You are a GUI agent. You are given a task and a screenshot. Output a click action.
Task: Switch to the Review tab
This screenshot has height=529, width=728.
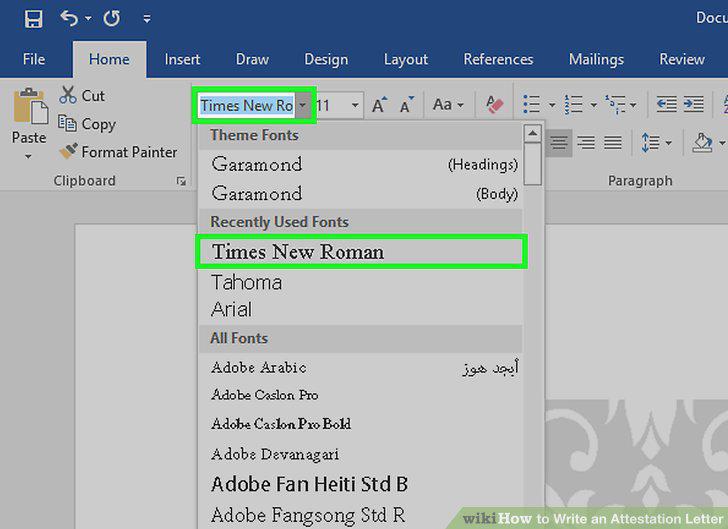682,59
